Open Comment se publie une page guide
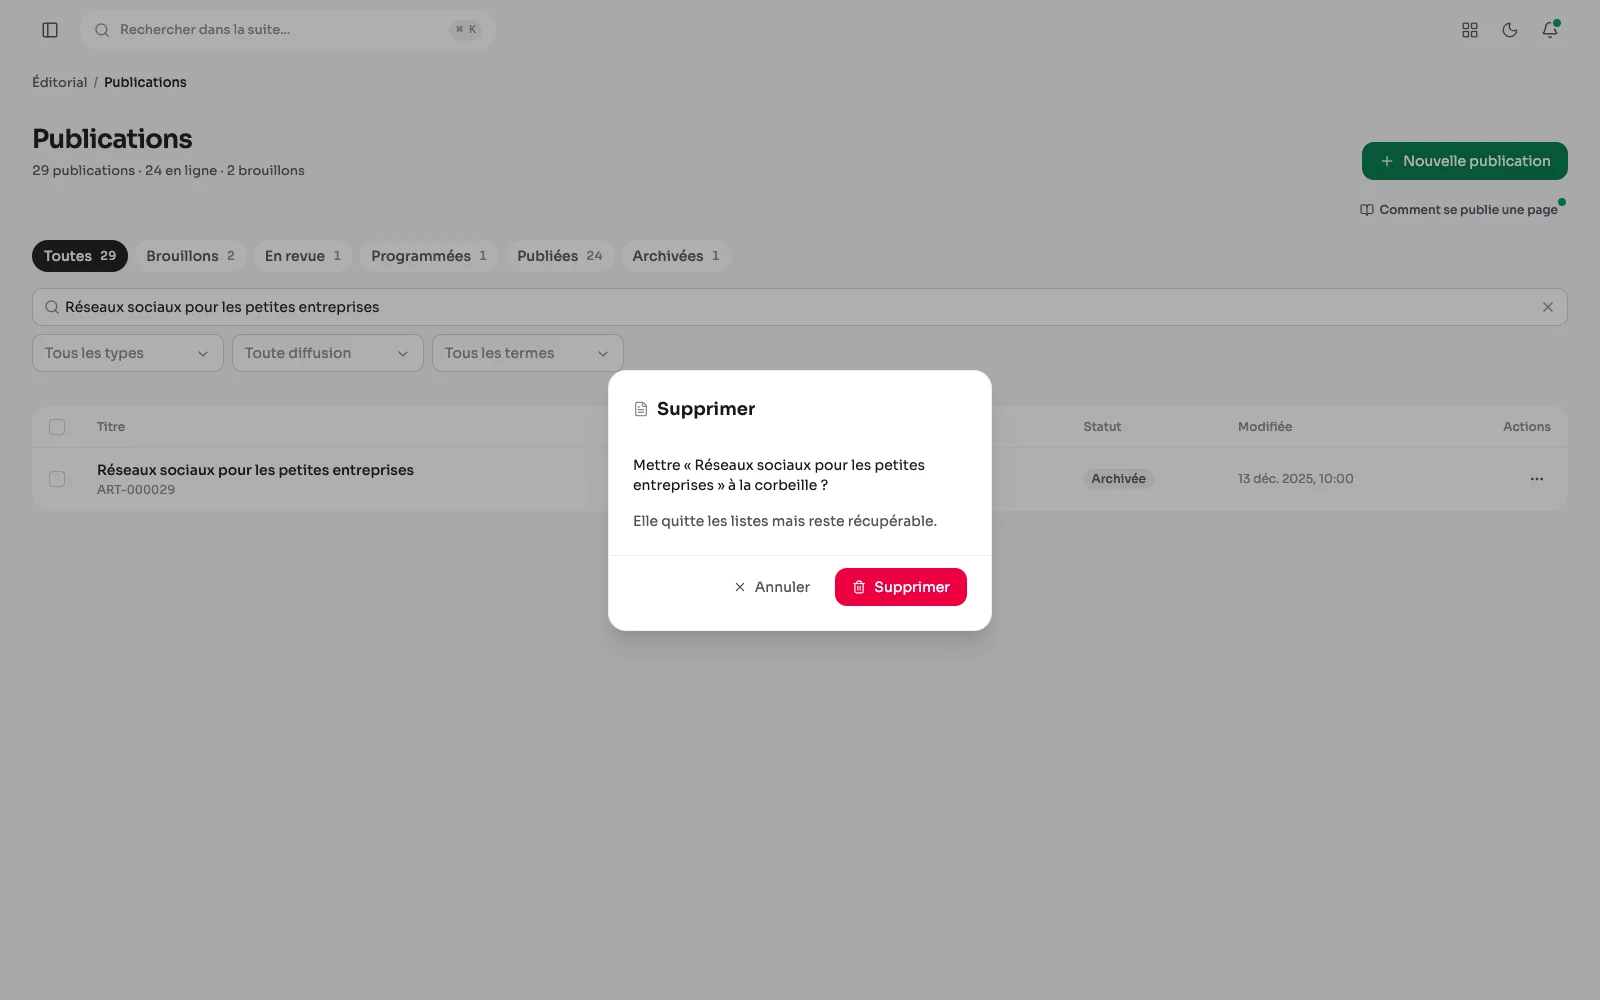 [x=1459, y=210]
